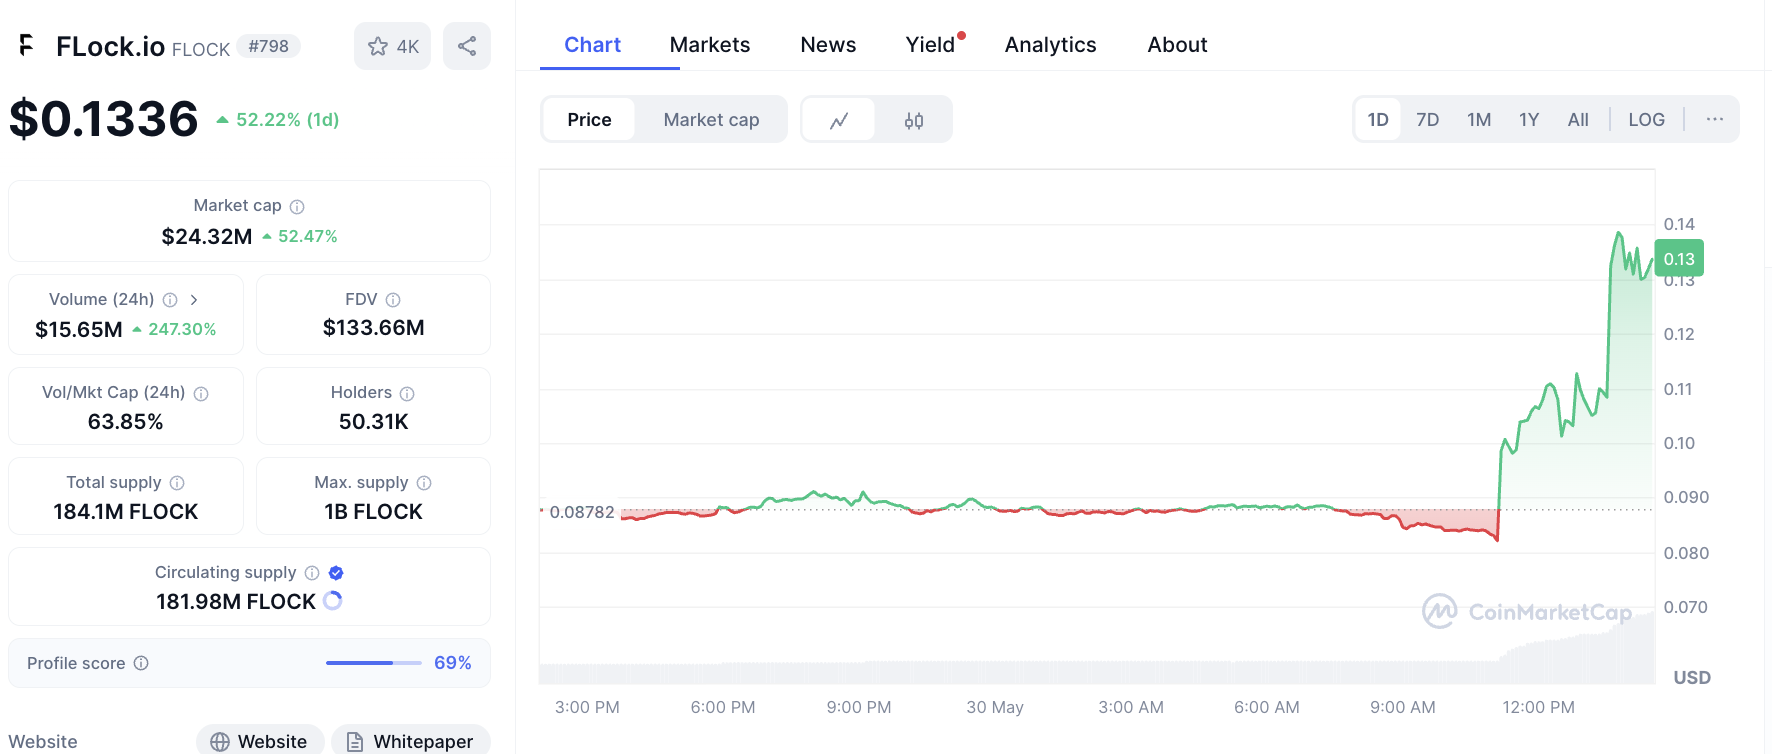Viewport: 1772px width, 754px height.
Task: Click the 63.85% Vol/Mkt Cap value
Action: click(125, 422)
